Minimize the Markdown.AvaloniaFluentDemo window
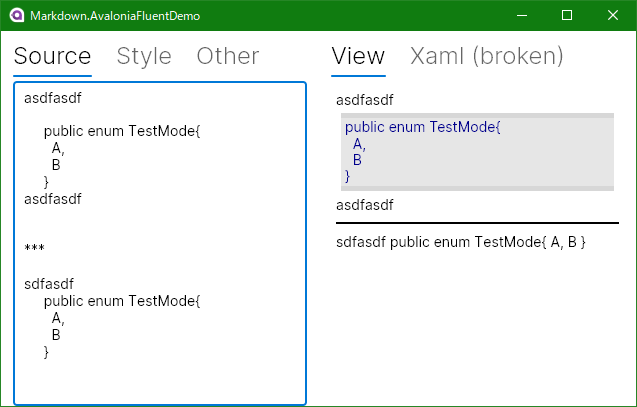Viewport: 637px width, 407px height. point(522,15)
